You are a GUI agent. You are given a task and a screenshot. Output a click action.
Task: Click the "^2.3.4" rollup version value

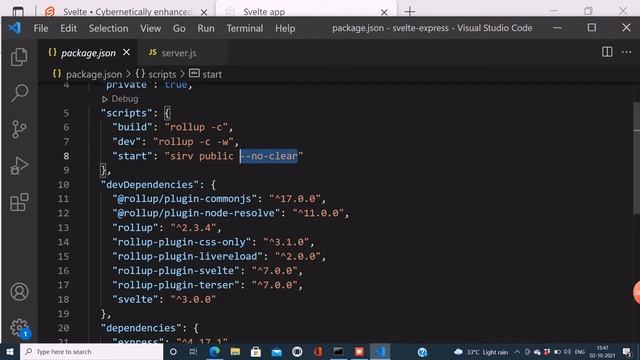(x=193, y=227)
